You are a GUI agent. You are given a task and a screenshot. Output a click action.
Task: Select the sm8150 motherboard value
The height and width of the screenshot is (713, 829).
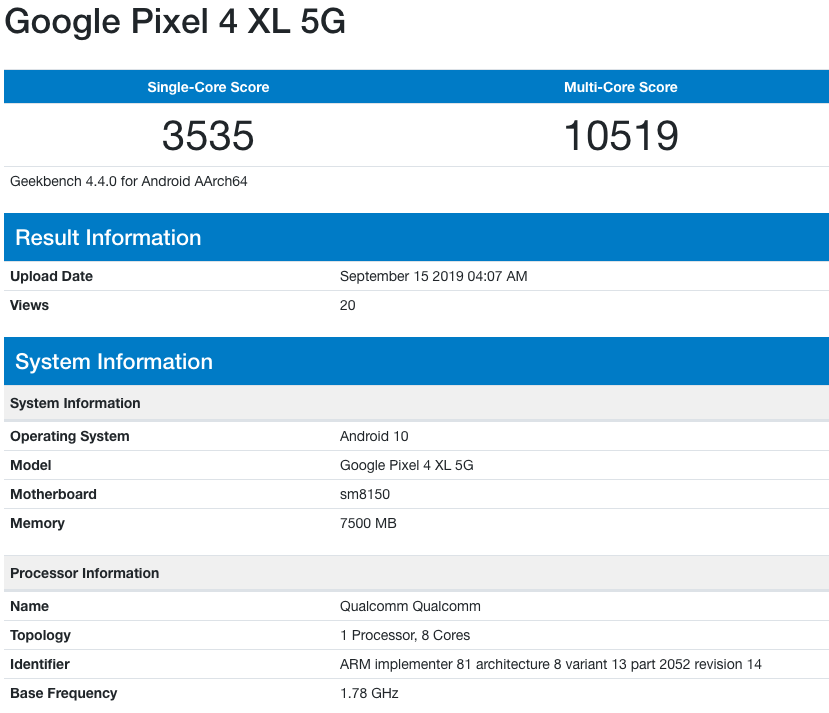(x=365, y=495)
